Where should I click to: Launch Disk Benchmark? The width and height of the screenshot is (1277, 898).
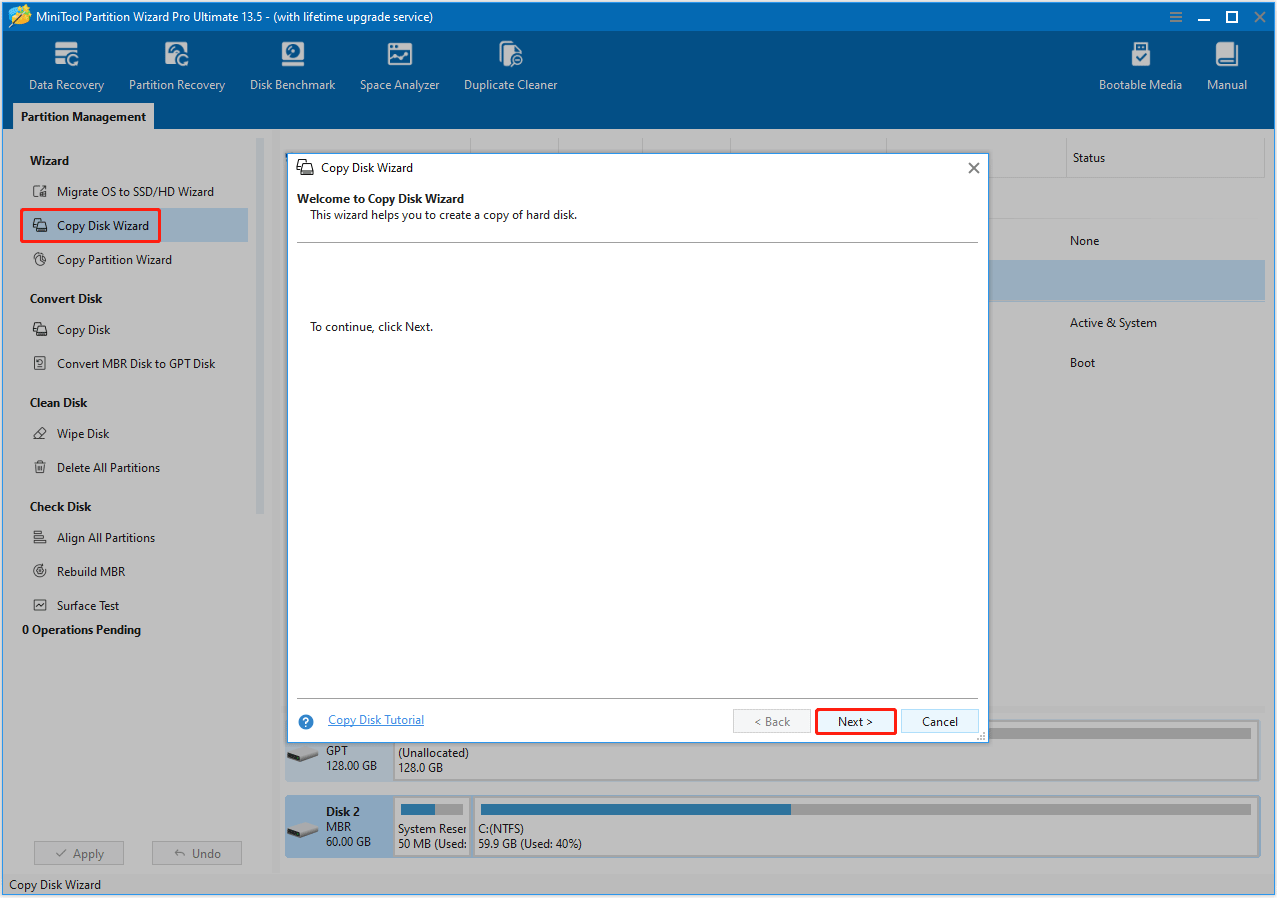pos(292,65)
